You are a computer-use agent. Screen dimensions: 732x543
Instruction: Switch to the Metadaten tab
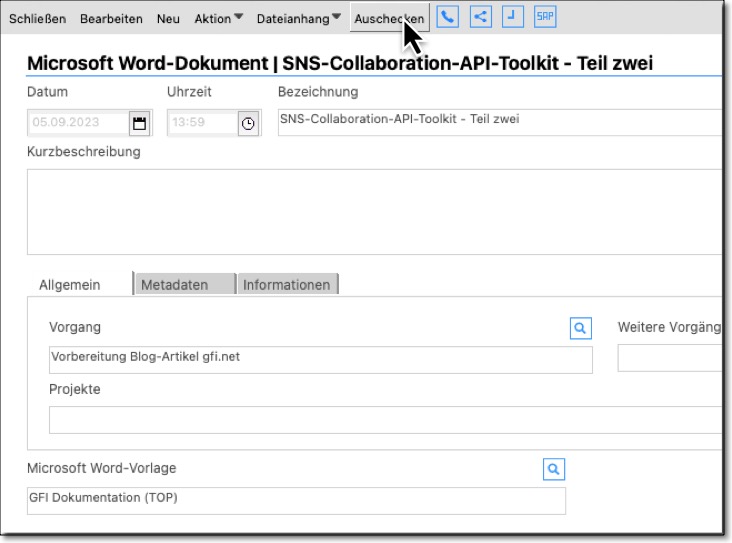(x=185, y=284)
